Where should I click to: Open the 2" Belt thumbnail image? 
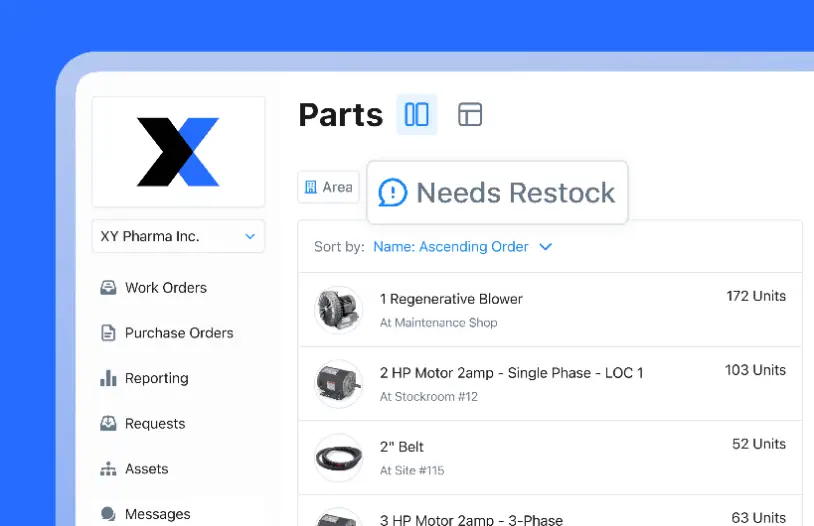pos(338,457)
